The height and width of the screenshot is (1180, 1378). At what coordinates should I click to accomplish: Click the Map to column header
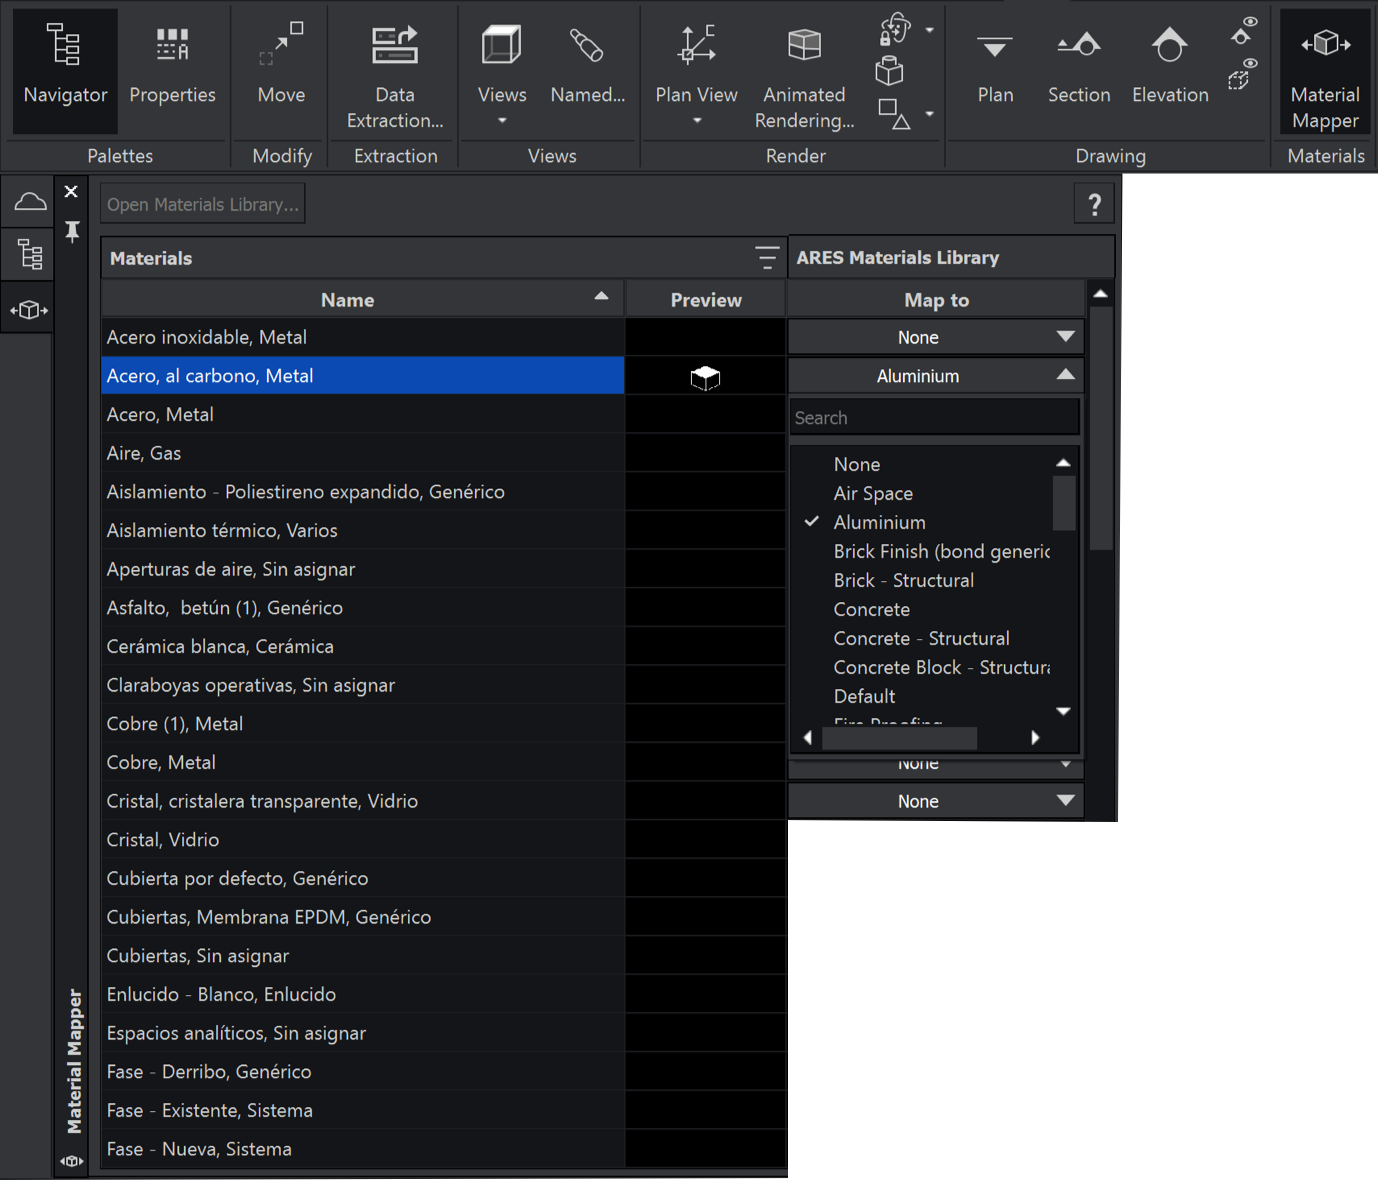[936, 300]
